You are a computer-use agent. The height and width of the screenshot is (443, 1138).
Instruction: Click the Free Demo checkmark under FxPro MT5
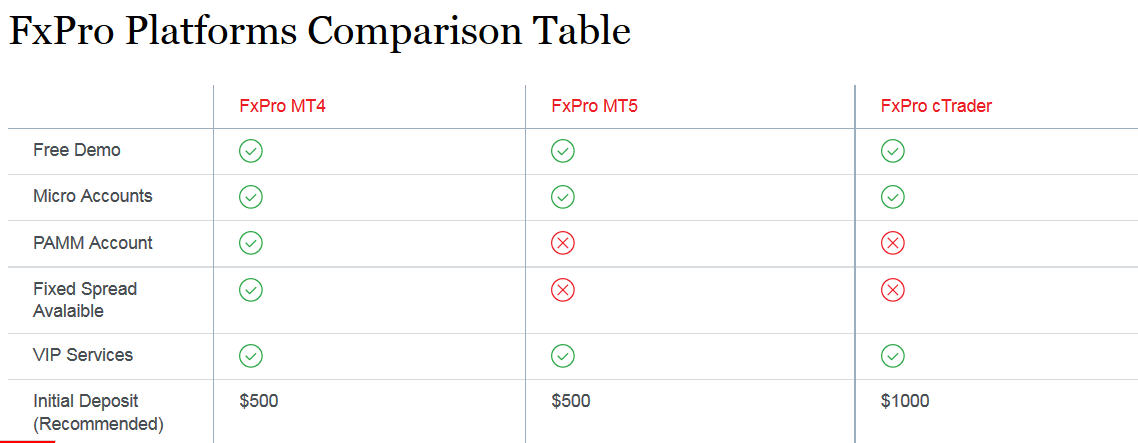point(562,151)
